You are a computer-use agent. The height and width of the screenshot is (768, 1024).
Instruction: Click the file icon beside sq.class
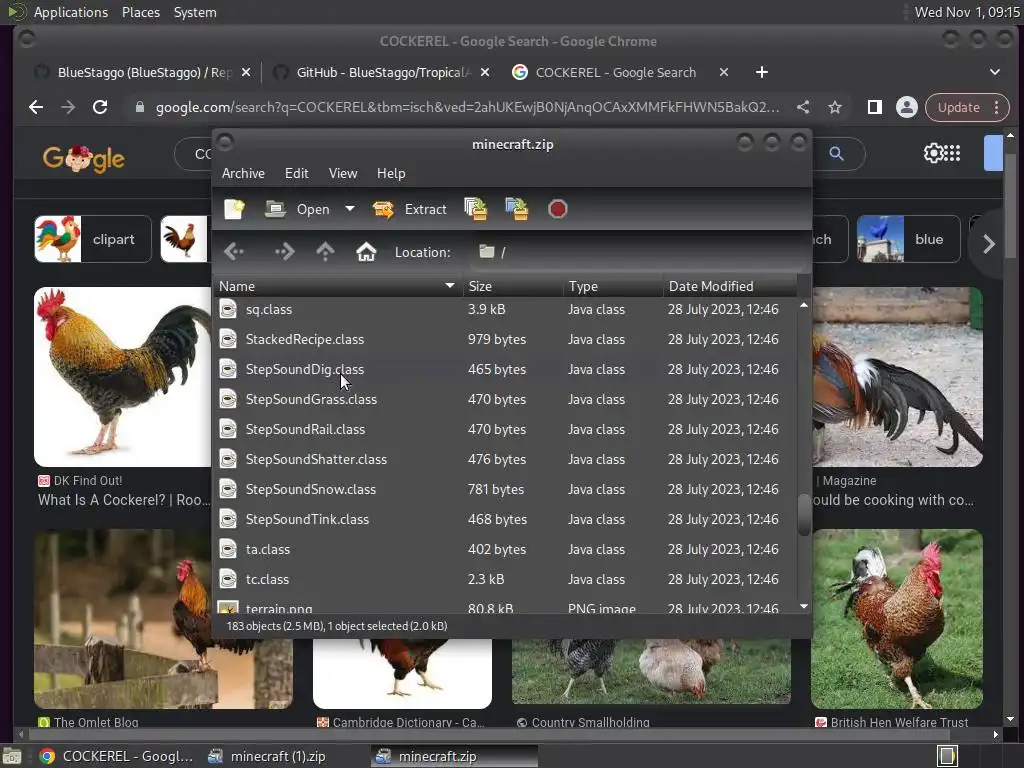coord(228,309)
